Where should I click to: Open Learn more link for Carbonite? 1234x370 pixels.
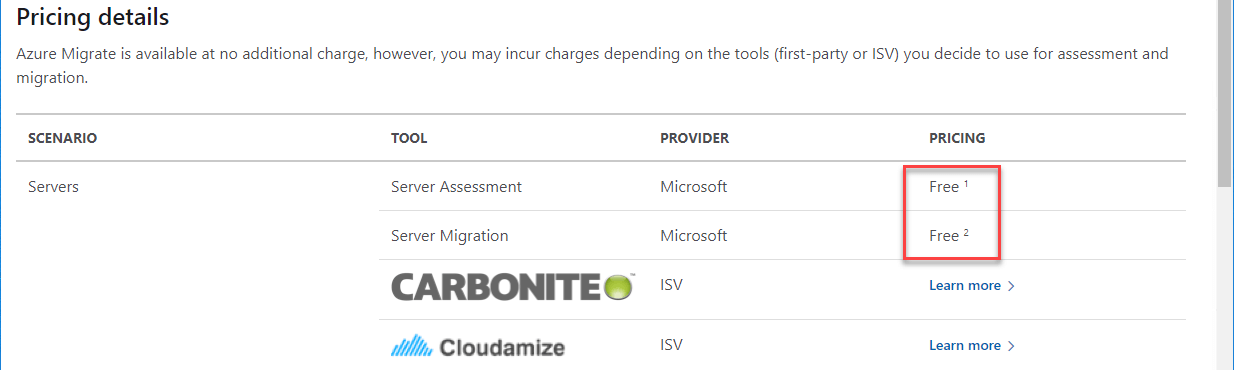click(965, 286)
